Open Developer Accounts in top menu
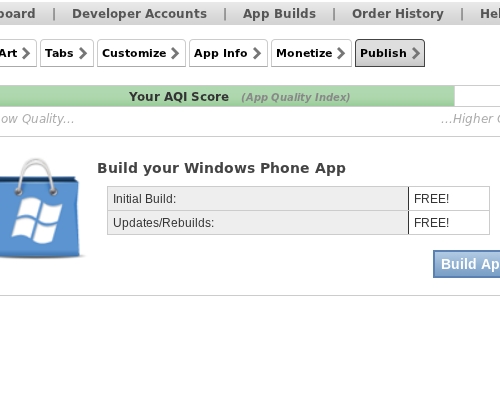 (139, 14)
